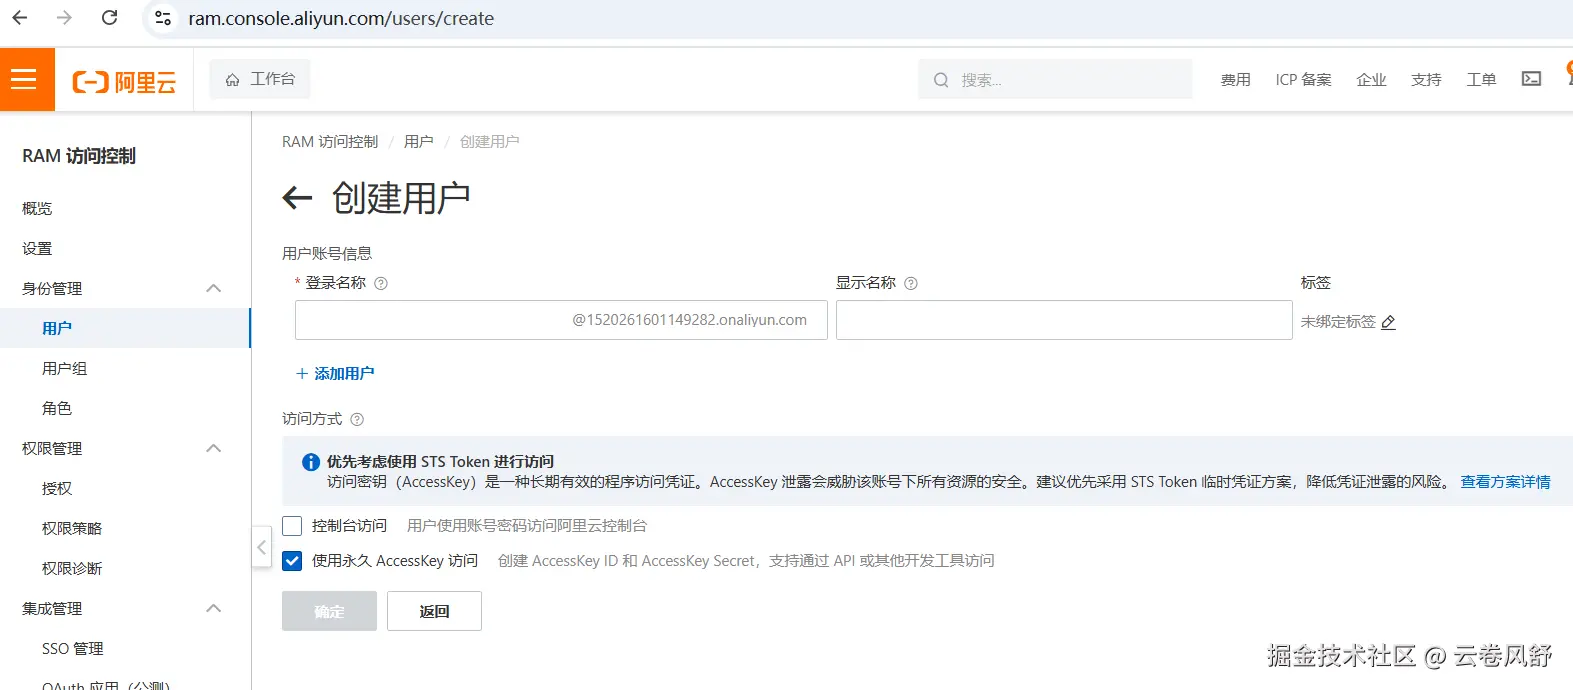Screen dimensions: 1573x690
Task: Collapse the 集成管理 section
Action: pyautogui.click(x=213, y=608)
